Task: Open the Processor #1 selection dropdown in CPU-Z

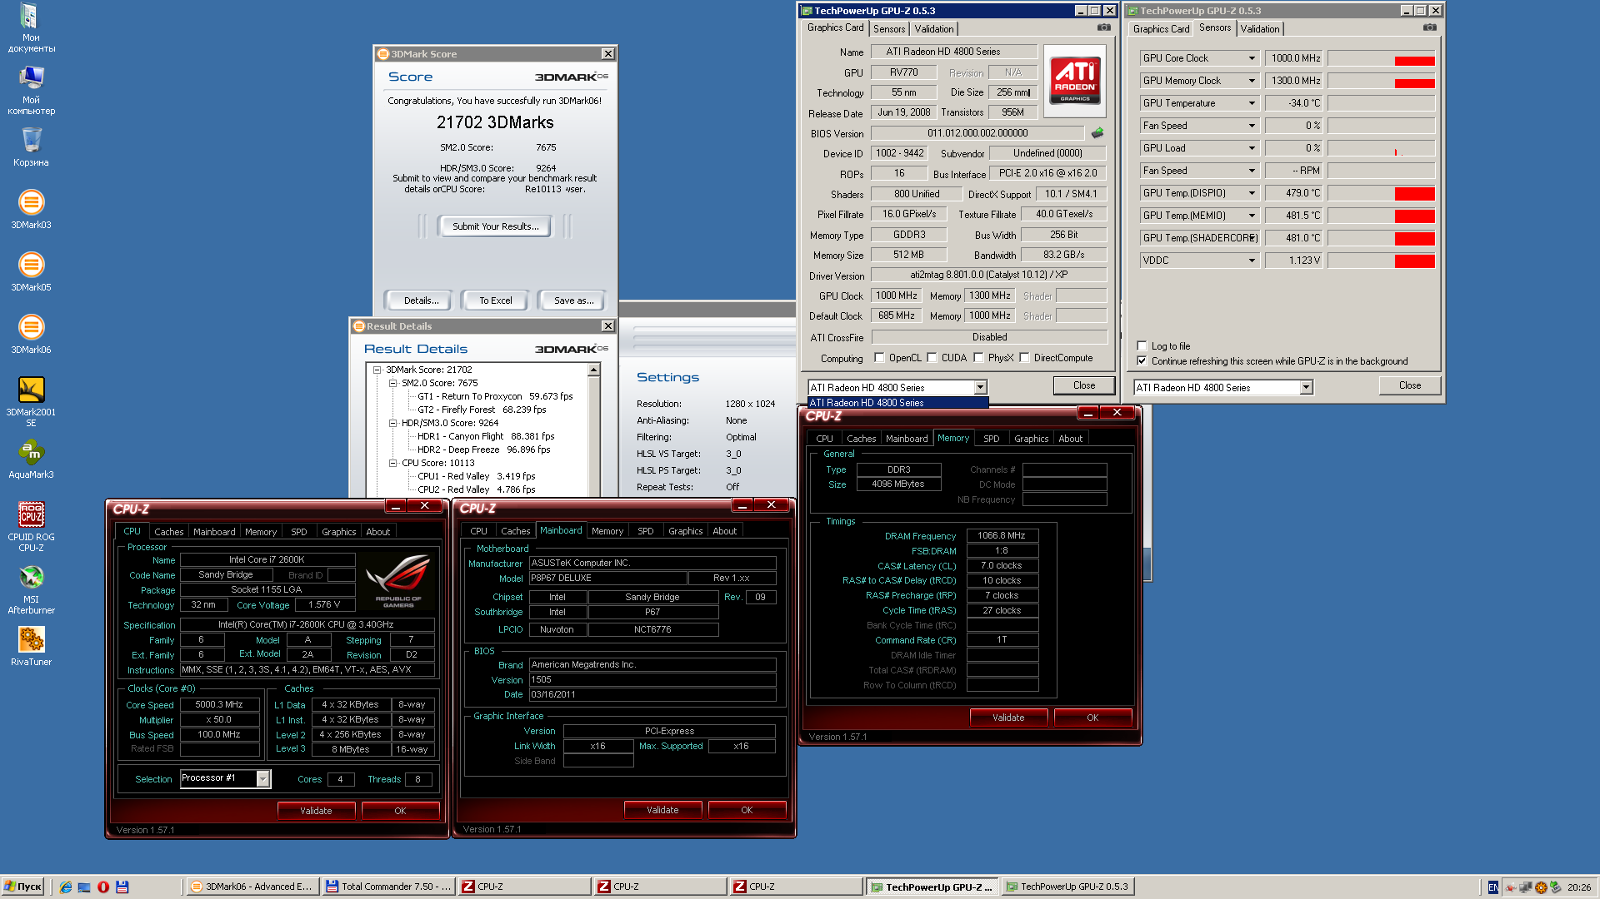Action: [x=263, y=778]
